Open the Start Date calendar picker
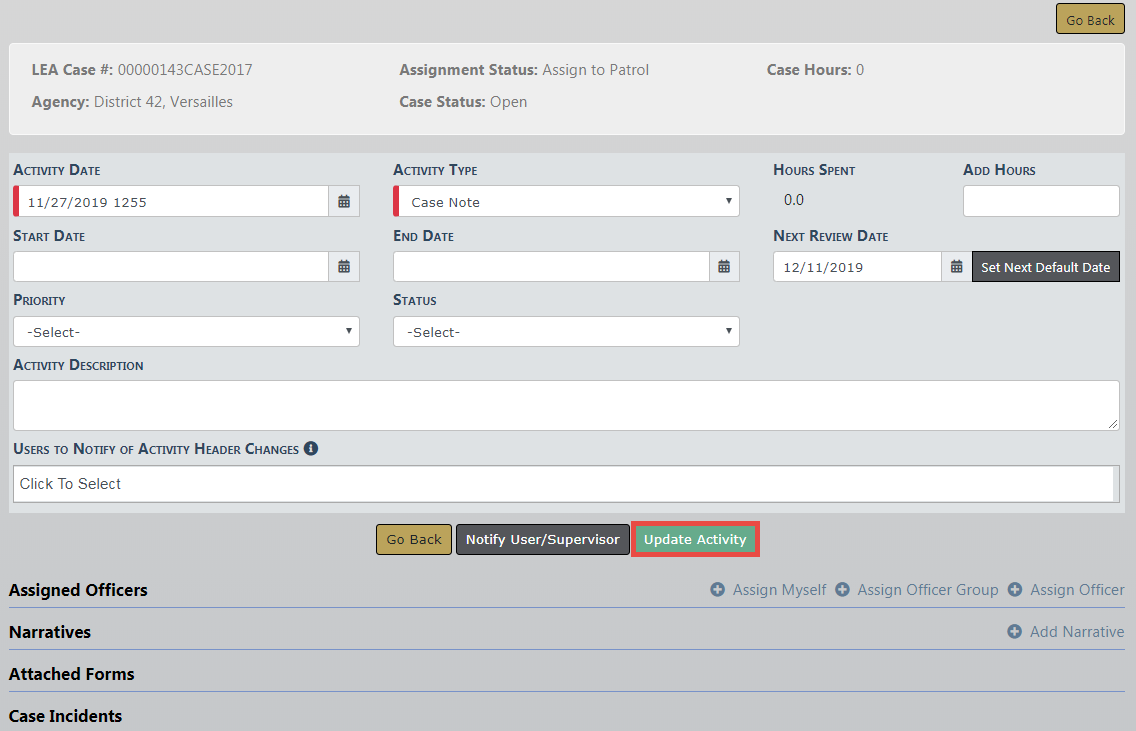 click(x=344, y=267)
